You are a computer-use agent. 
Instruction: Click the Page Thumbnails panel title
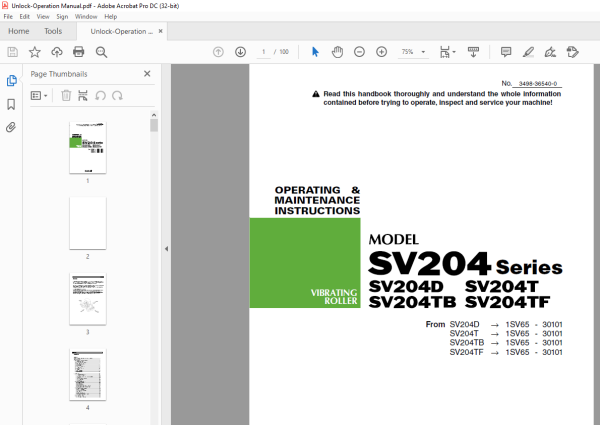pos(59,74)
